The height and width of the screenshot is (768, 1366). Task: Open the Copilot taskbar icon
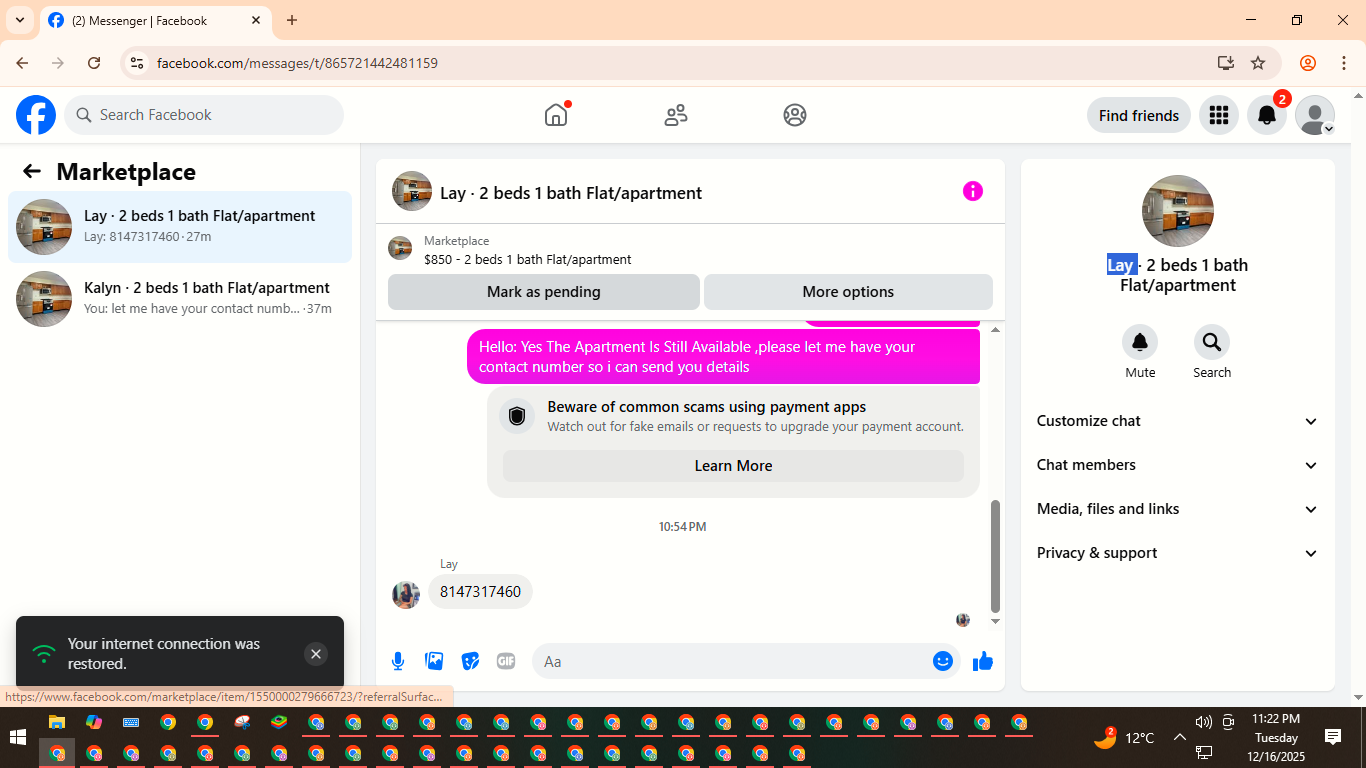pyautogui.click(x=94, y=723)
